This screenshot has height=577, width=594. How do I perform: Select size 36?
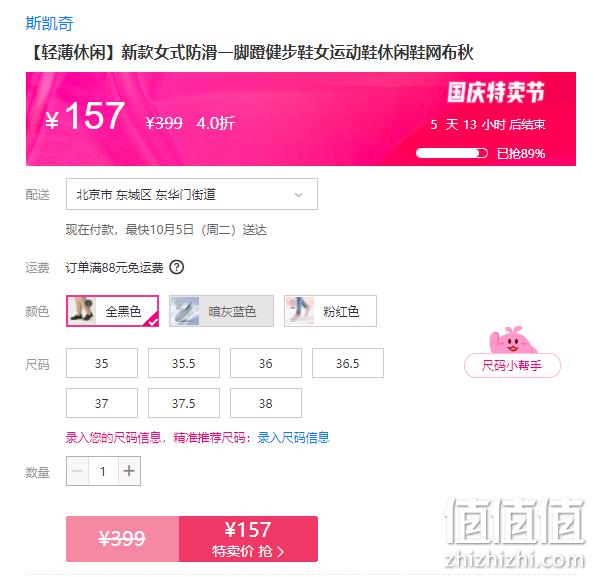266,363
